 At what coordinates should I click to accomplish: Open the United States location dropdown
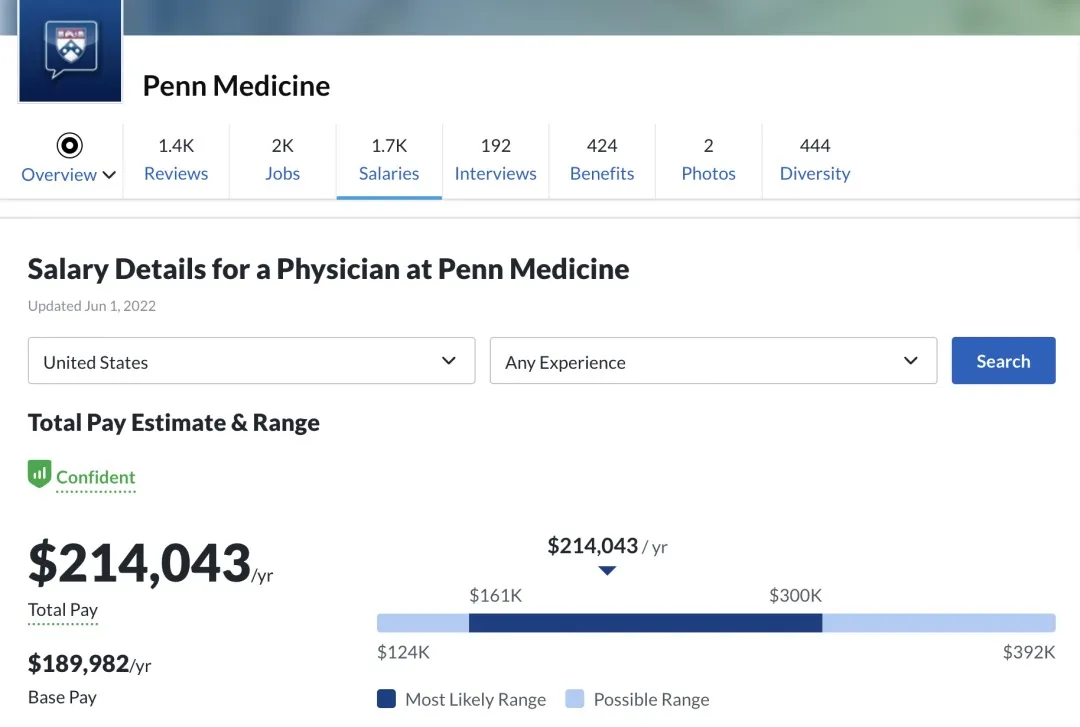(x=251, y=361)
